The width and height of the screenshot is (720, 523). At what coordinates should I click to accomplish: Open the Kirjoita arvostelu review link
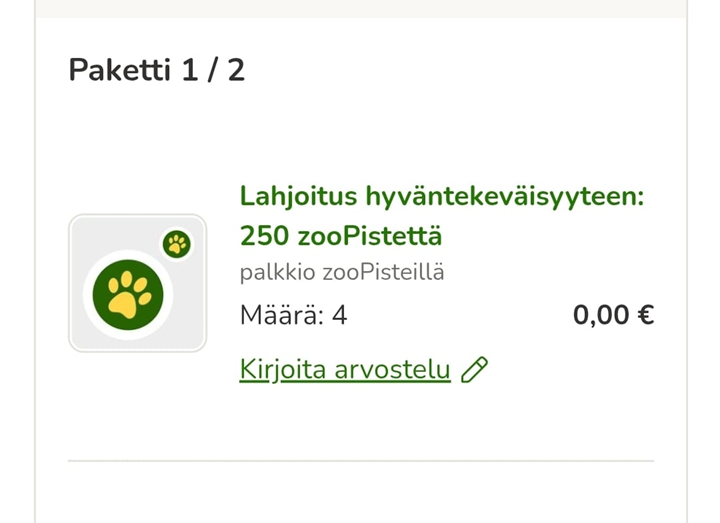[345, 370]
